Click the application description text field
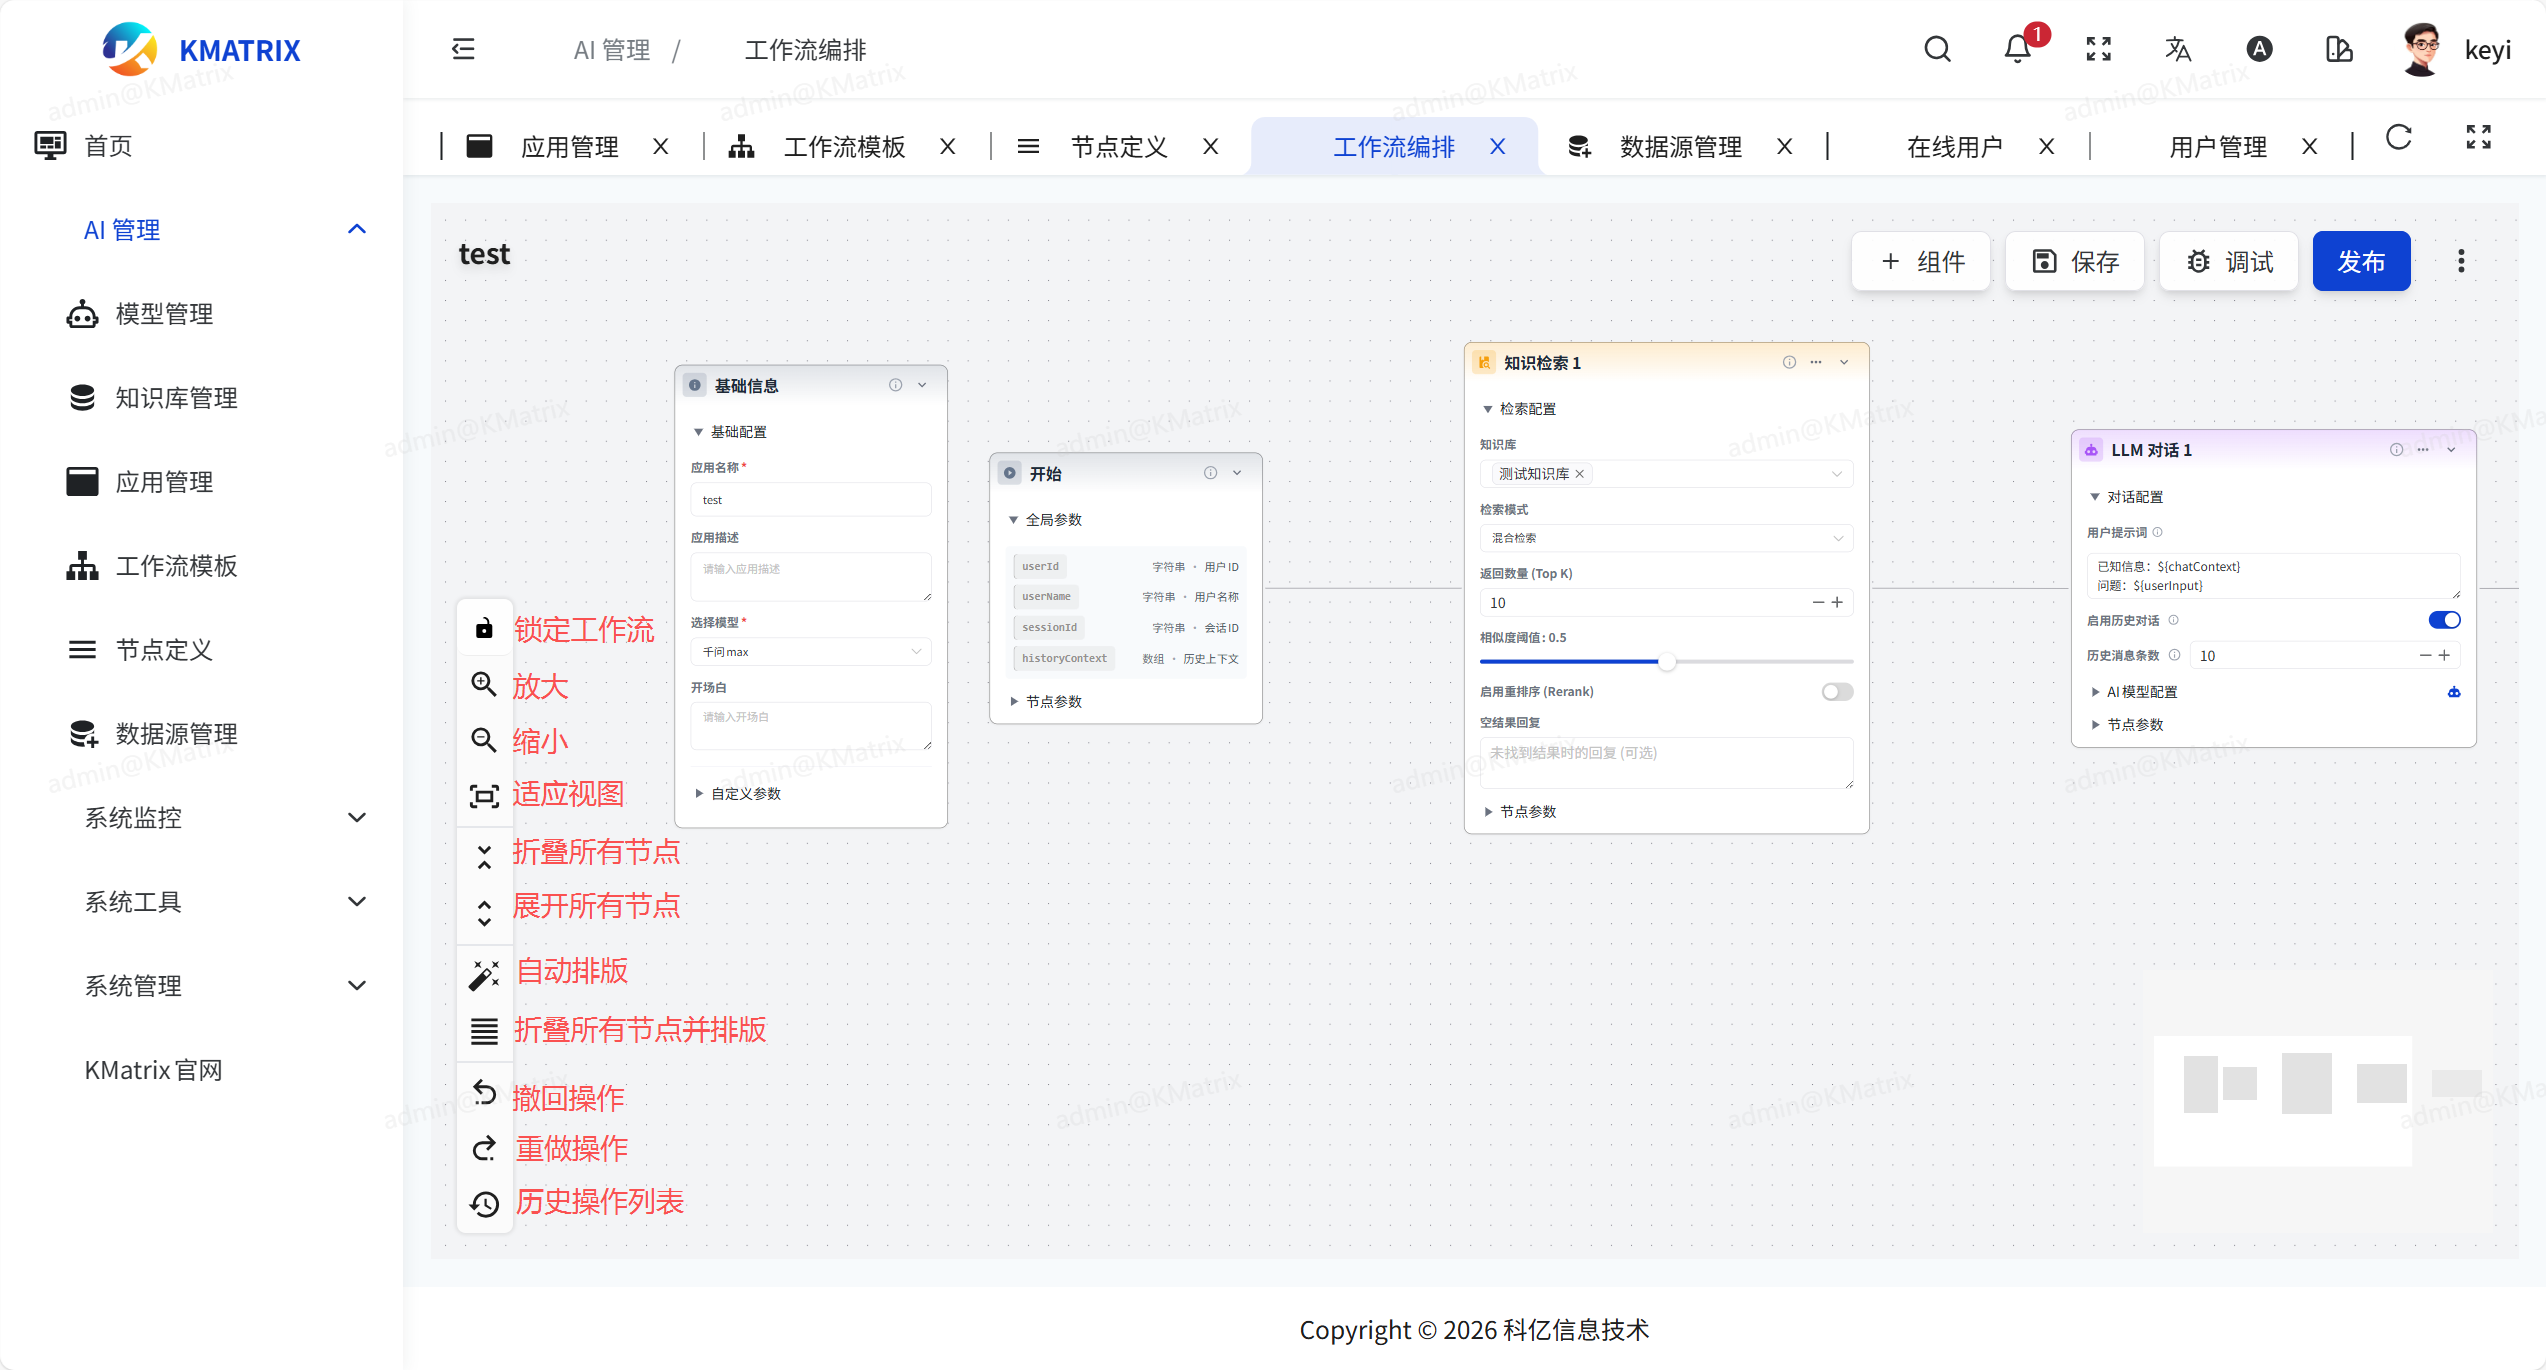The width and height of the screenshot is (2546, 1370). click(x=810, y=576)
